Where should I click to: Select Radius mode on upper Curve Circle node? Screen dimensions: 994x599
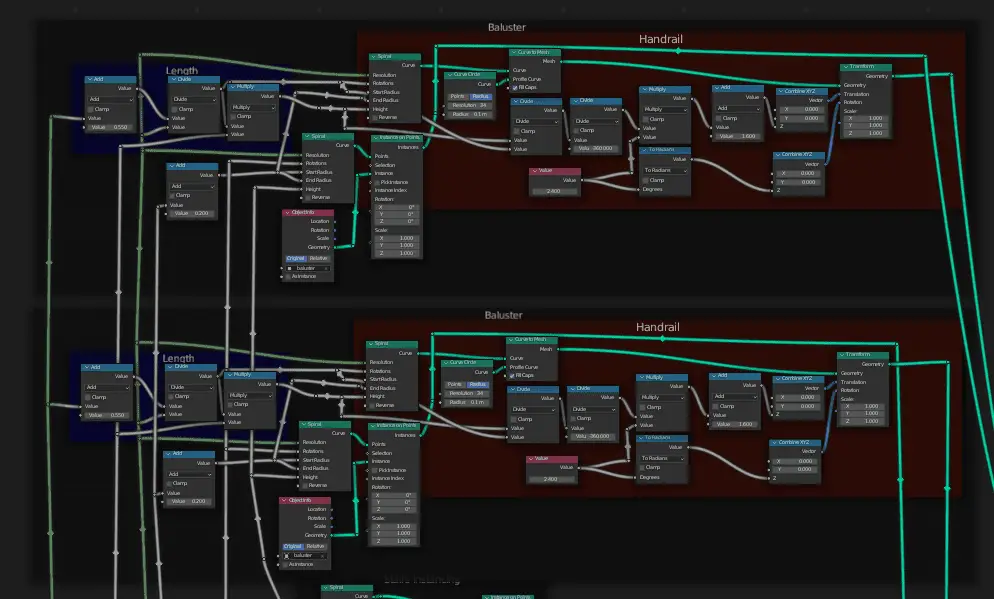(x=481, y=96)
